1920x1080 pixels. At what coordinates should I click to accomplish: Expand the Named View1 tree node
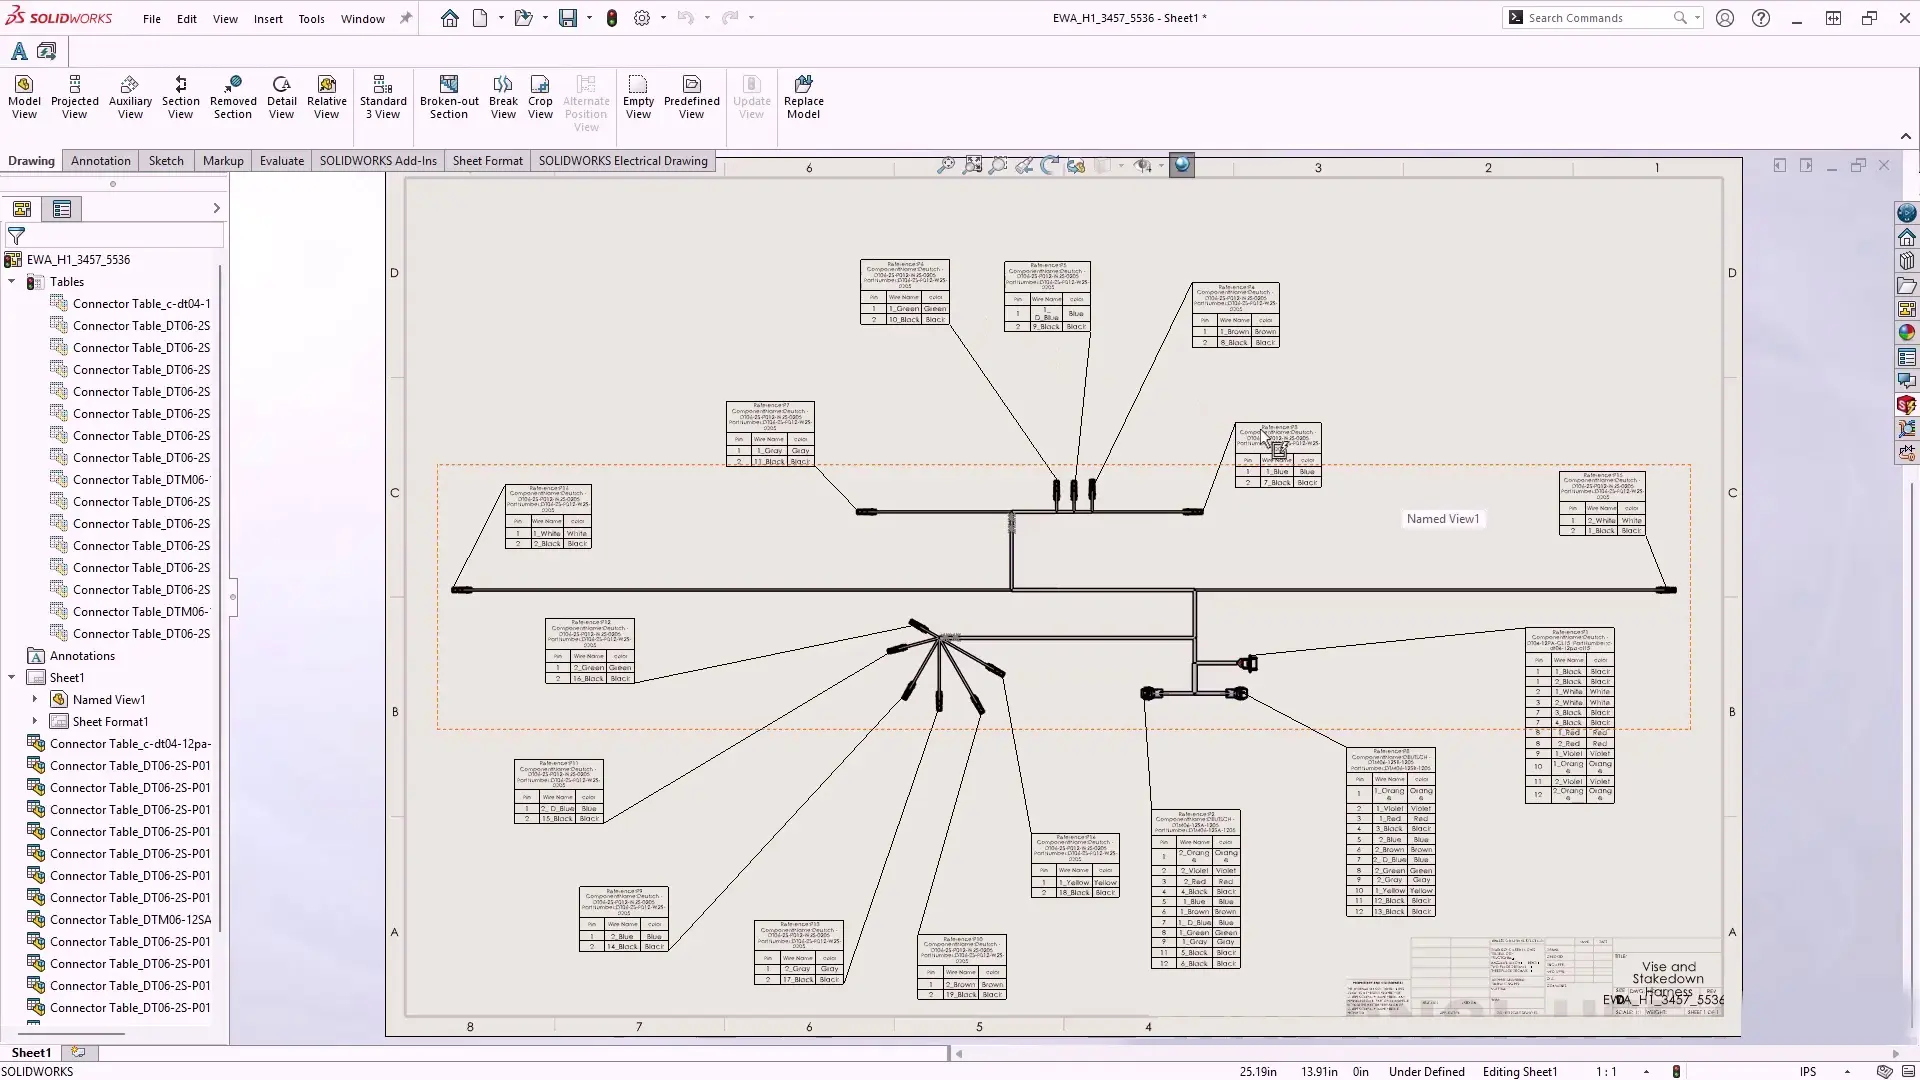pyautogui.click(x=35, y=700)
